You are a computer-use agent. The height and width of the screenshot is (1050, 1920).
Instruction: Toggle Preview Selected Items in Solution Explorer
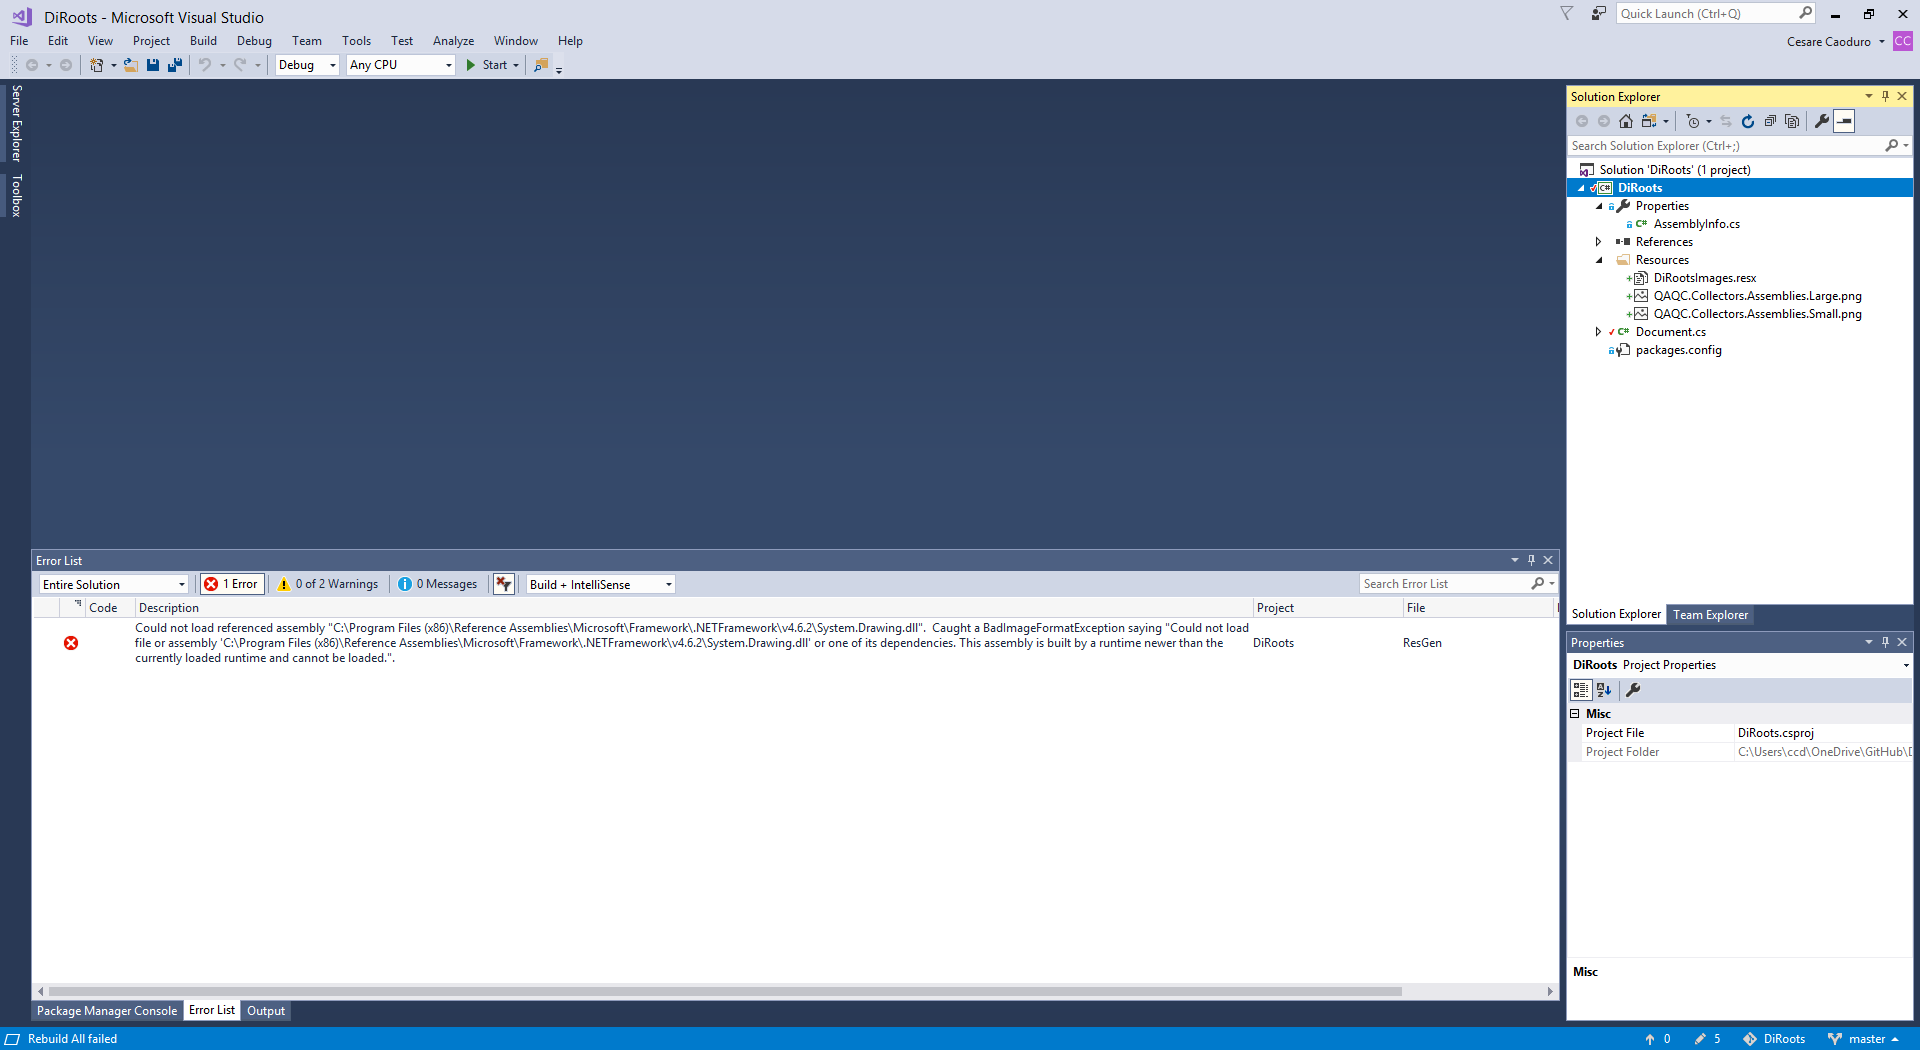pyautogui.click(x=1845, y=121)
